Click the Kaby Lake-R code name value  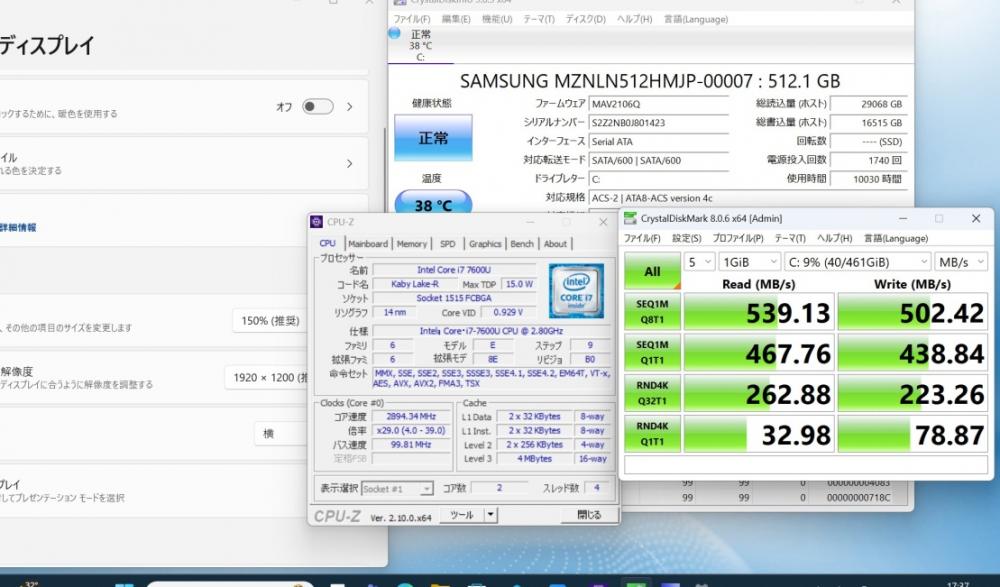tap(415, 284)
